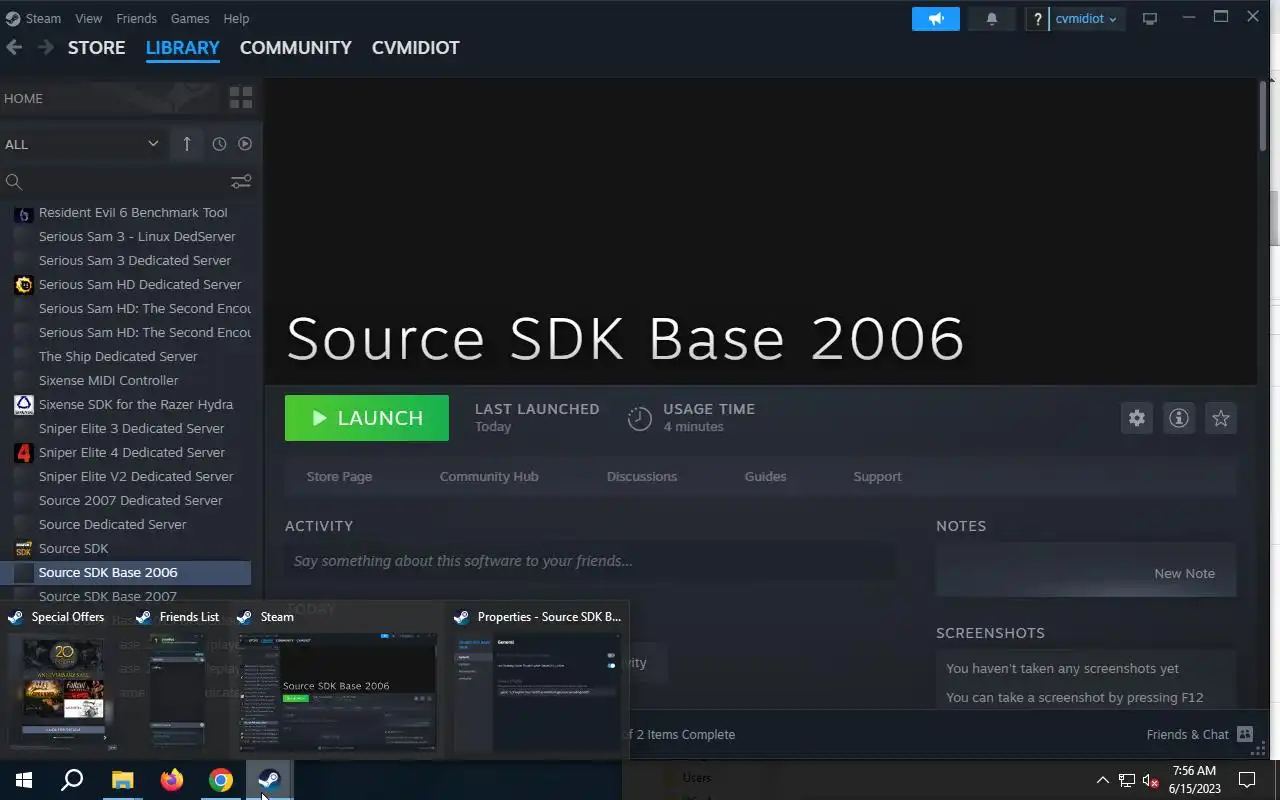Click the help question mark icon
The width and height of the screenshot is (1280, 800).
pos(1037,19)
